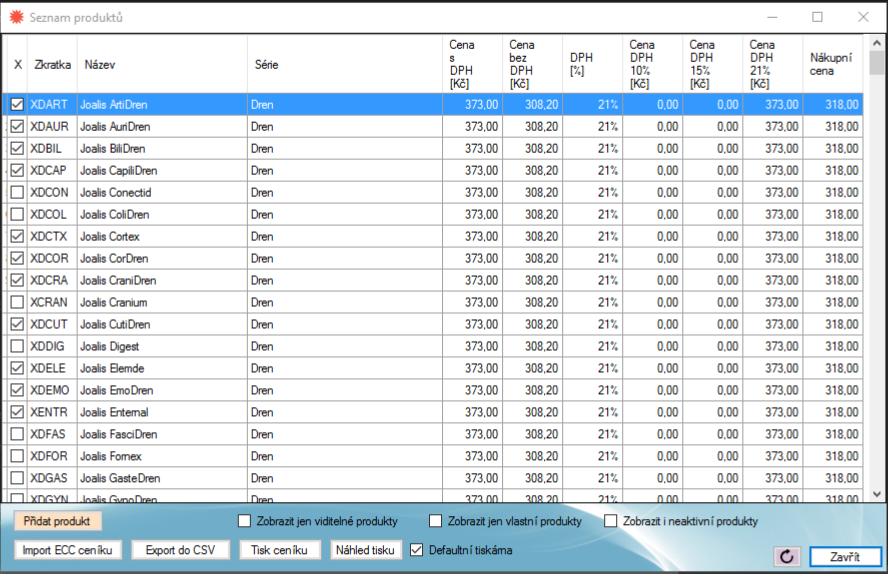Select the 'Joalis Fornex' name cell
Screen dimensions: 888x576
click(162, 456)
